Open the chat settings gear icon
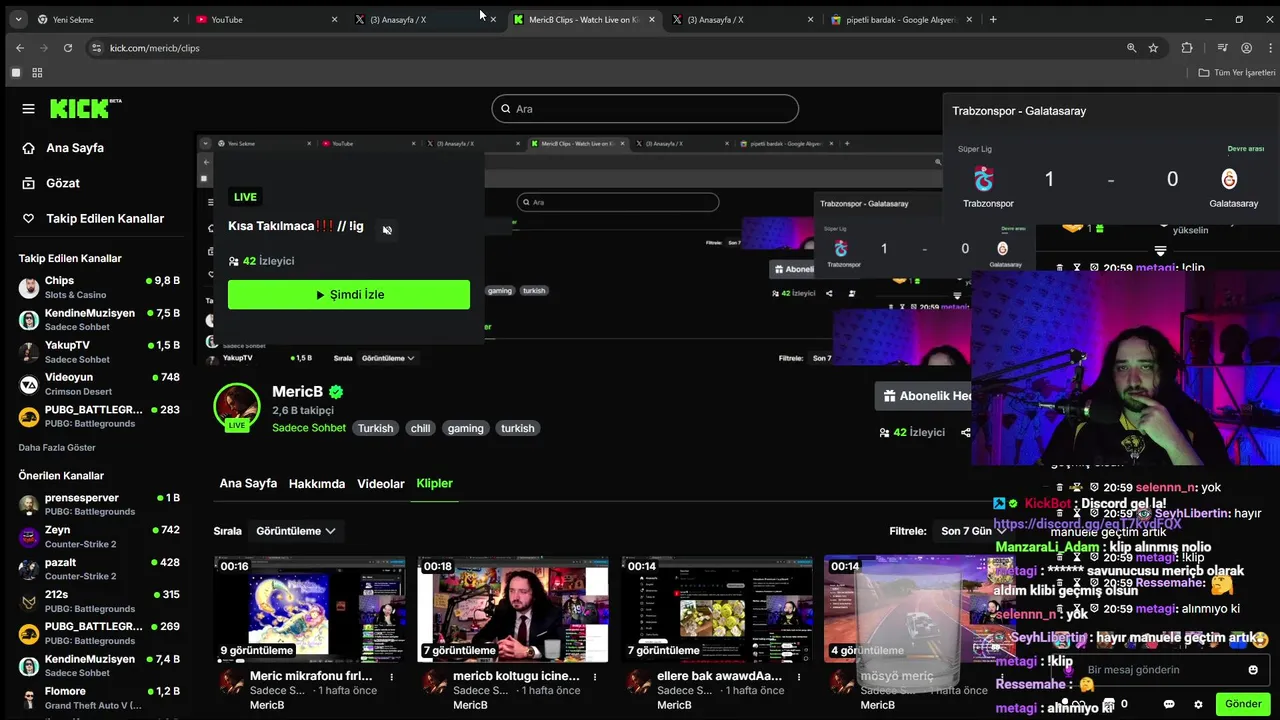 [x=1198, y=704]
